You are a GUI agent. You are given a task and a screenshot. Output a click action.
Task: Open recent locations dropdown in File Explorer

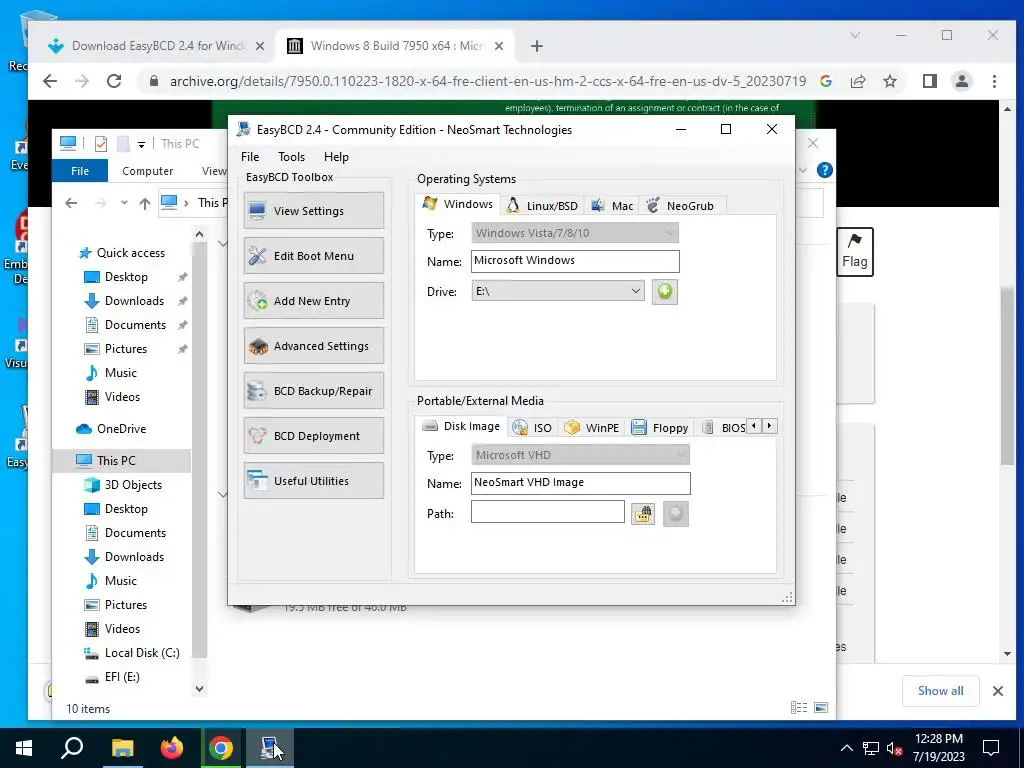click(124, 203)
